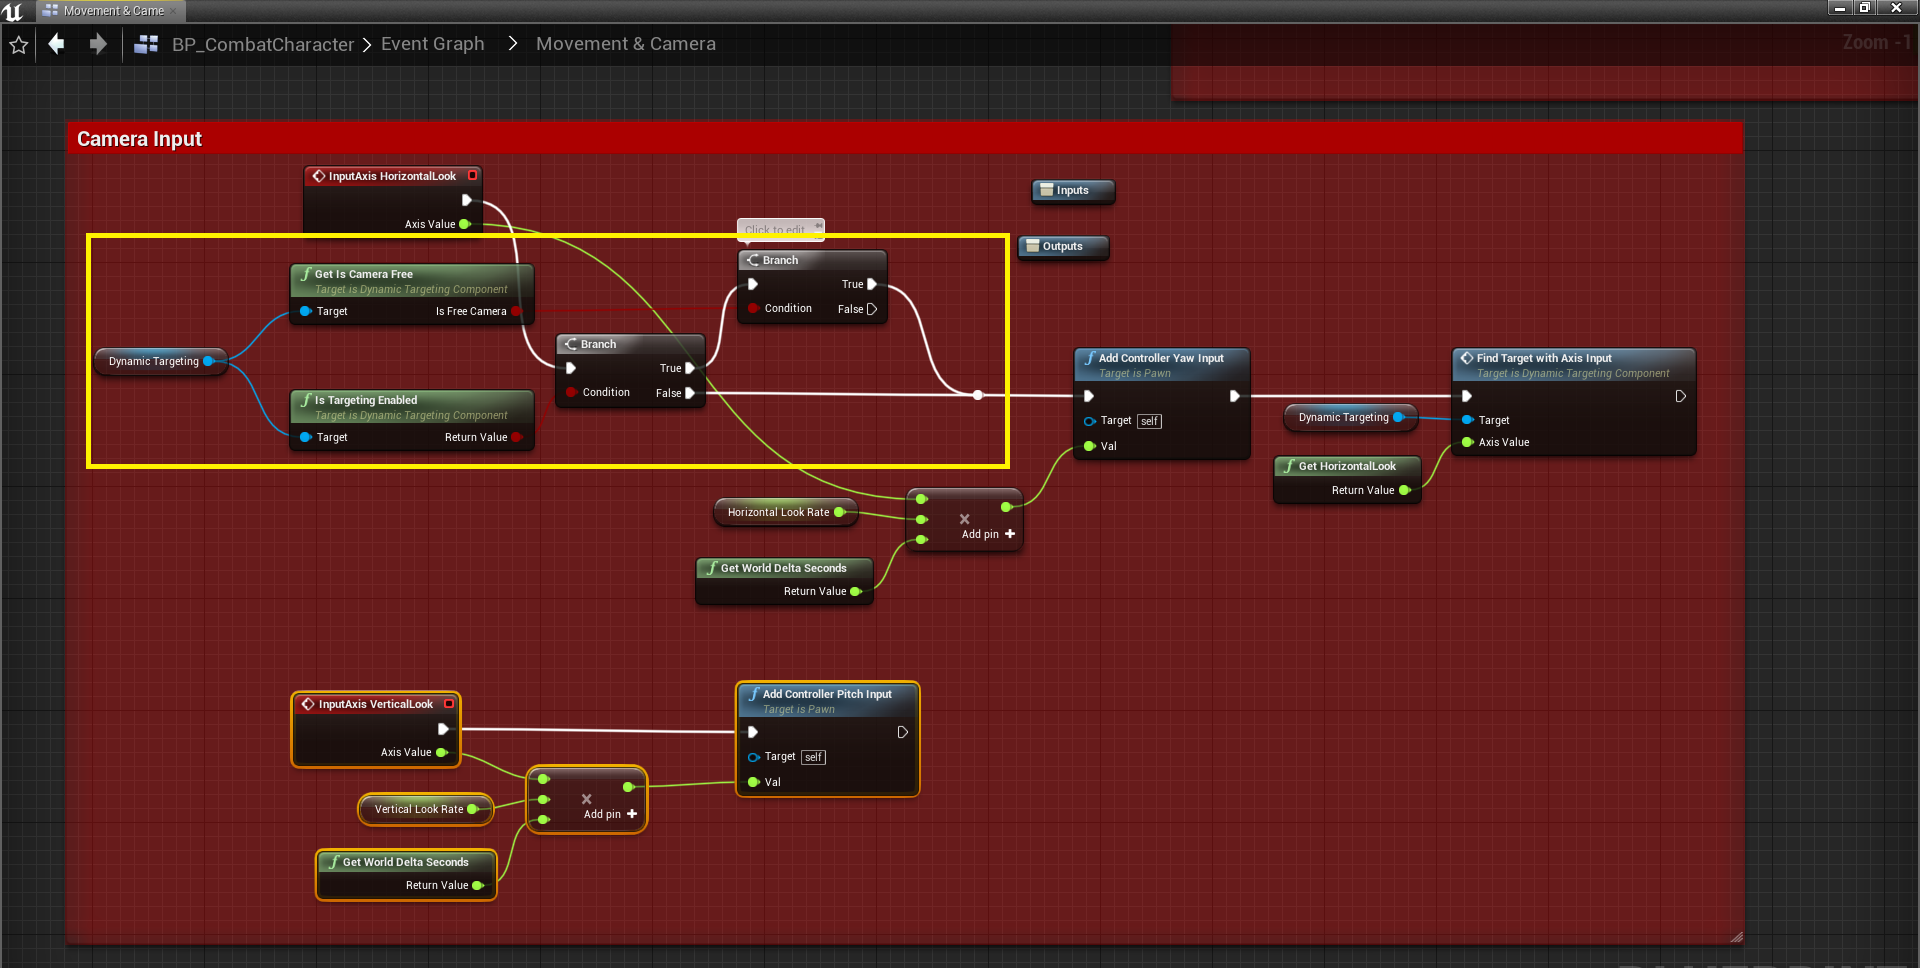
Task: Click the Inputs collapsed node icon
Action: pos(1046,190)
